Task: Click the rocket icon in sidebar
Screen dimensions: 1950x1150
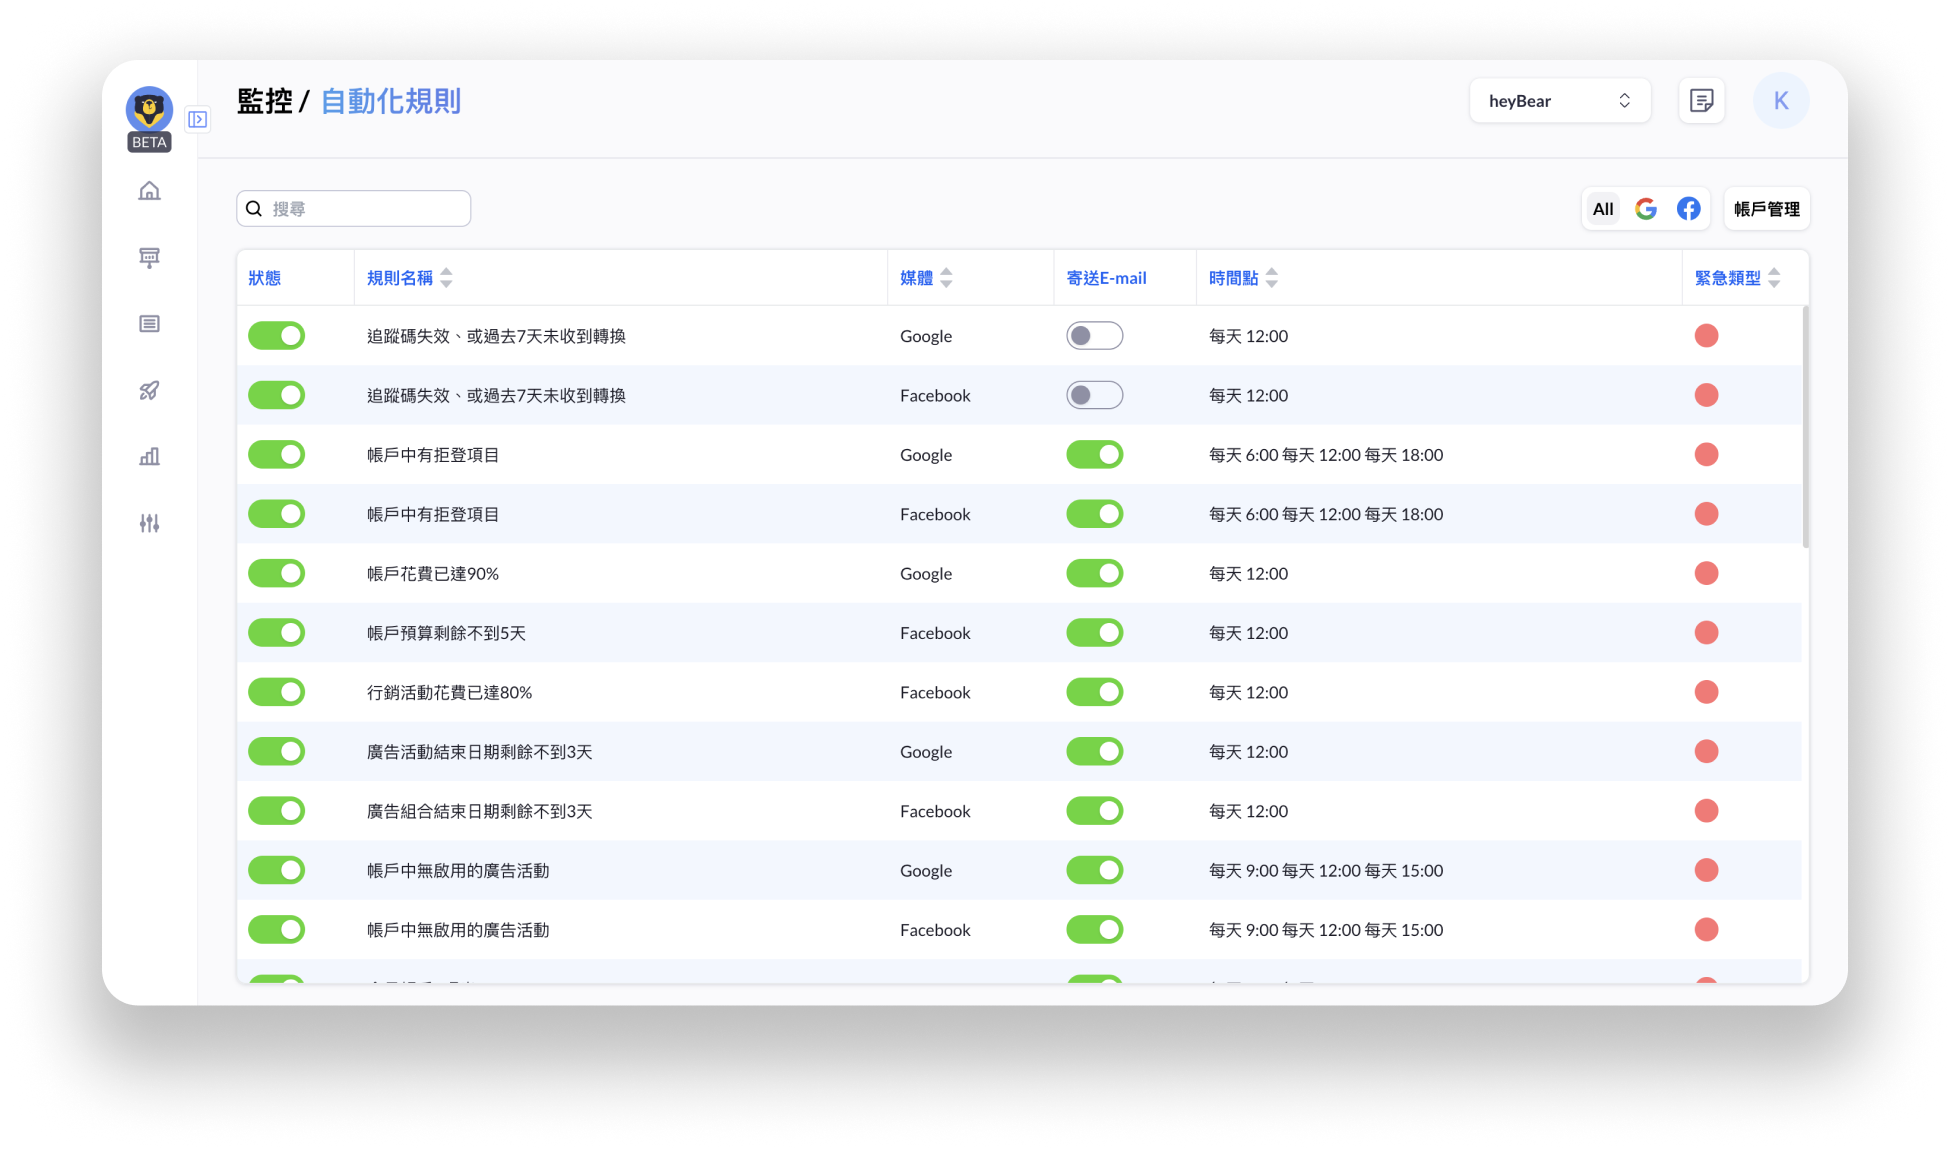Action: 149,391
